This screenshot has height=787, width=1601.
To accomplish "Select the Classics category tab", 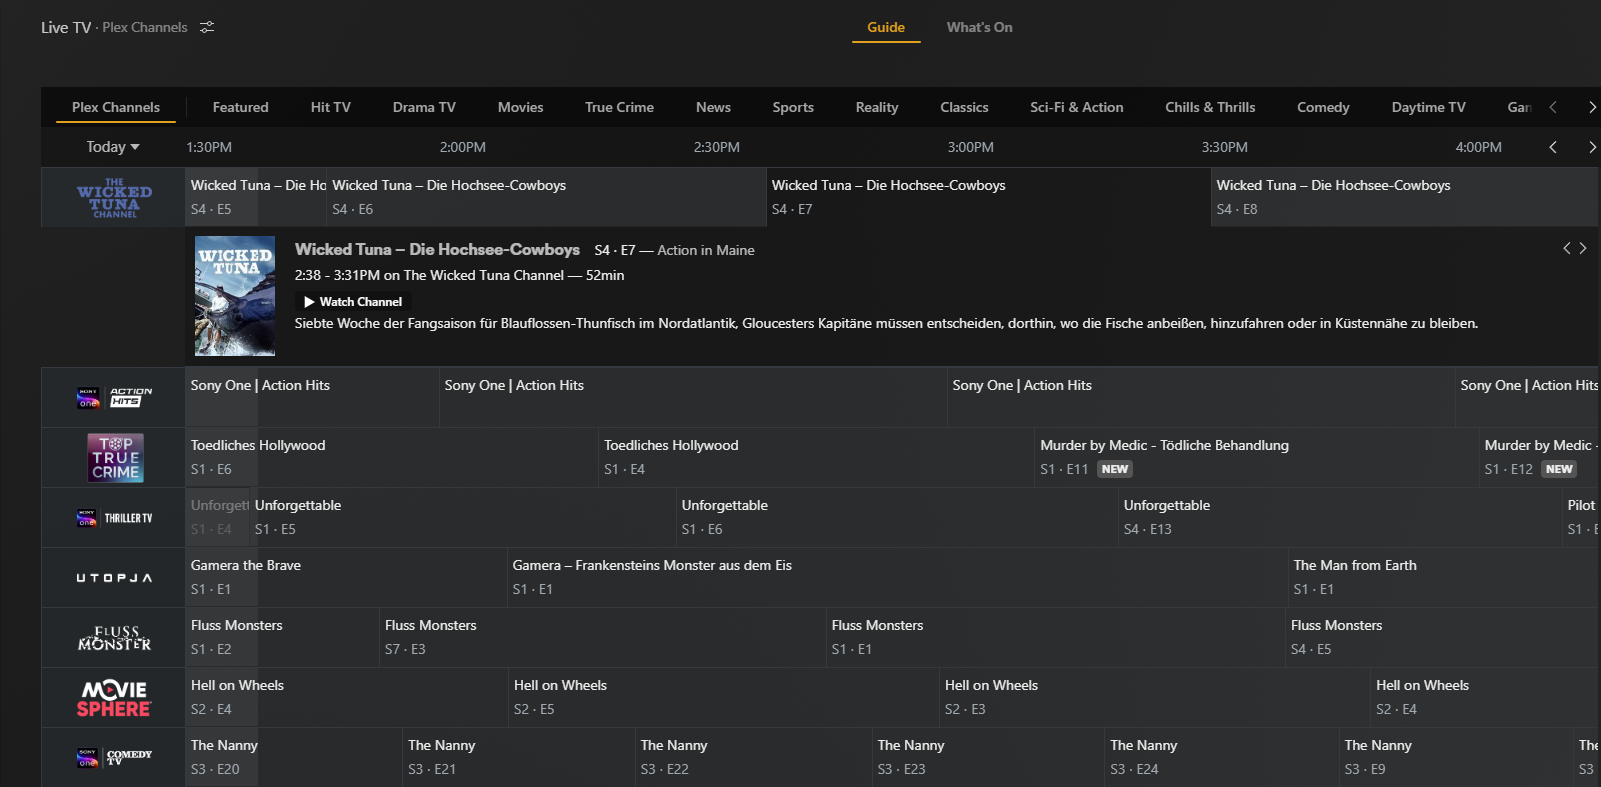I will pos(964,107).
